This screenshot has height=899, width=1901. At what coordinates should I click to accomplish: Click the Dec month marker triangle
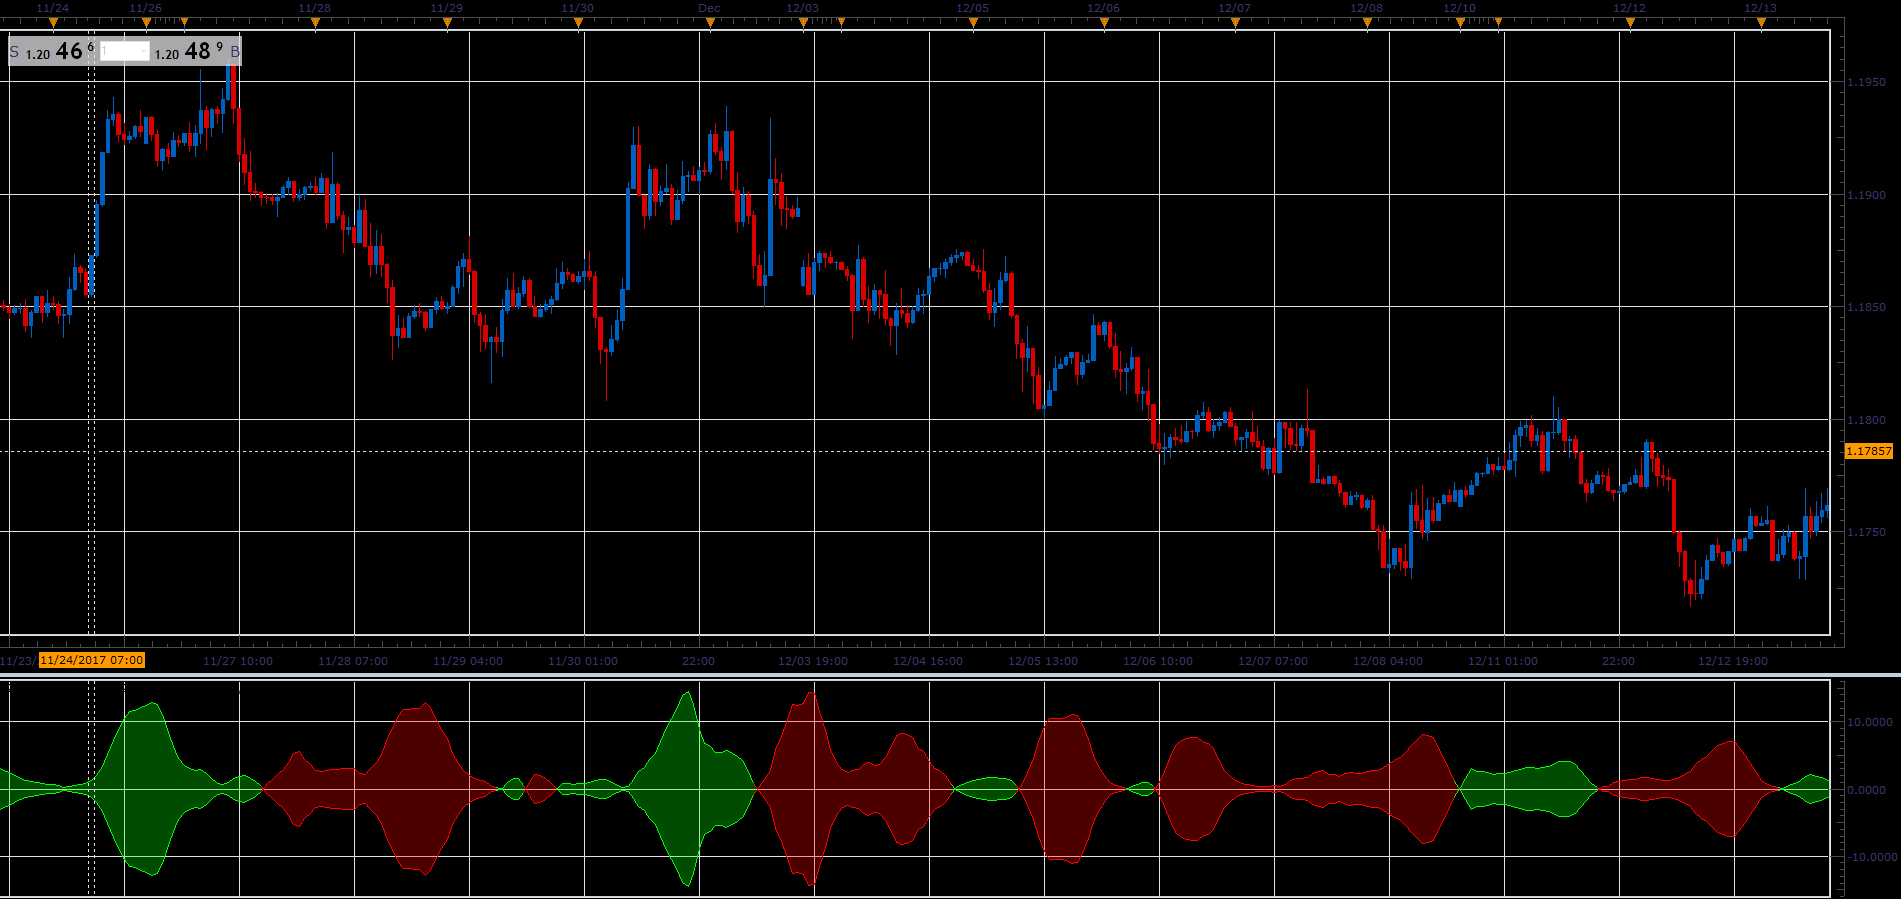[710, 22]
